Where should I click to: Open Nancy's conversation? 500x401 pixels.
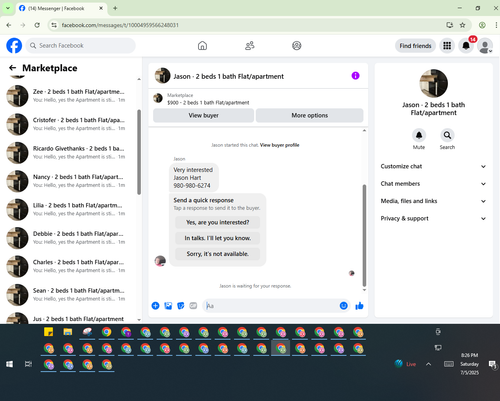click(68, 181)
